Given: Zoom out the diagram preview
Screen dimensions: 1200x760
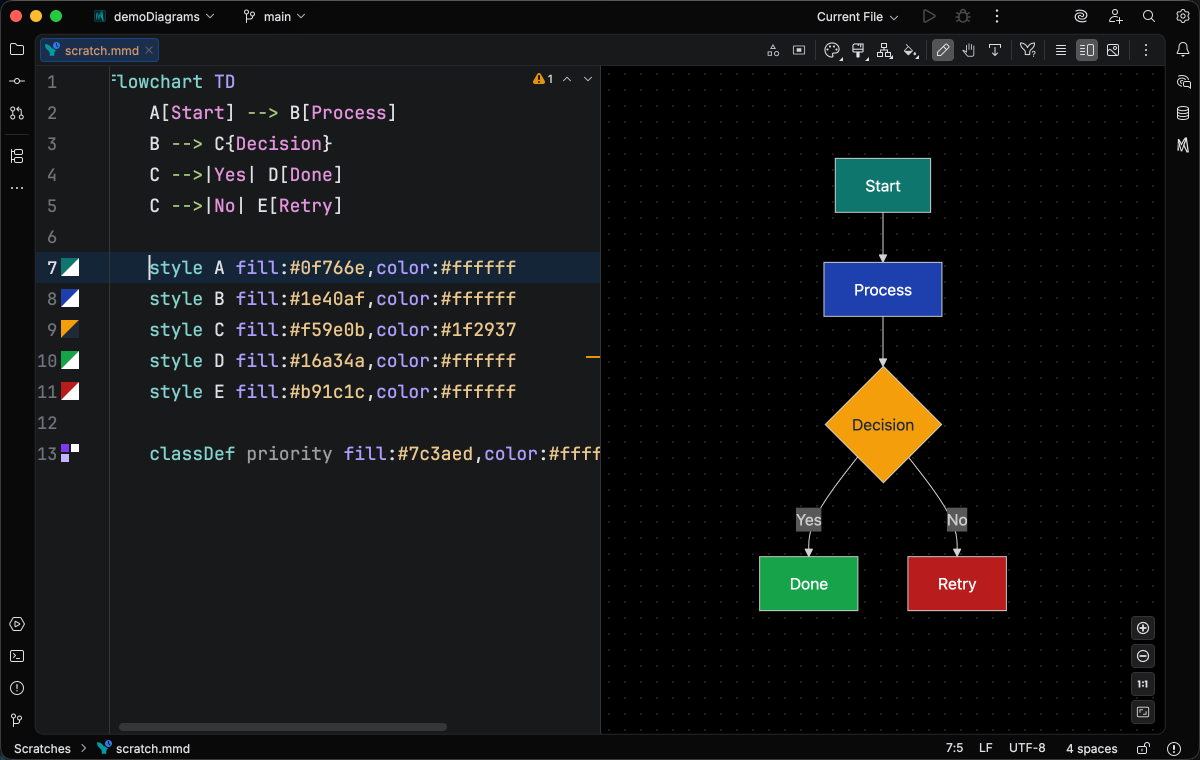Looking at the screenshot, I should pyautogui.click(x=1143, y=656).
